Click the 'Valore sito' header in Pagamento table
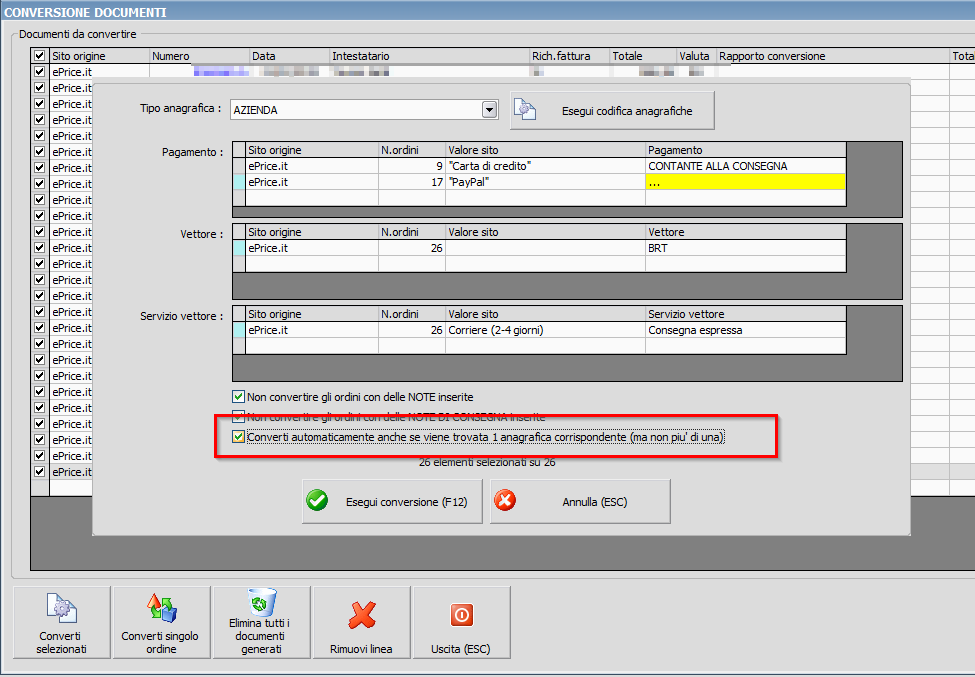975x677 pixels. click(545, 150)
